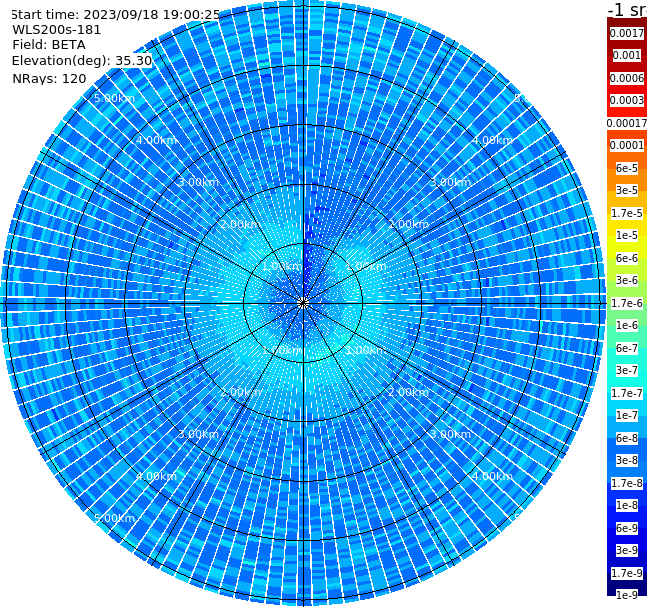This screenshot has width=647, height=607.
Task: Click the upper-right 4.00km range label
Action: click(492, 140)
